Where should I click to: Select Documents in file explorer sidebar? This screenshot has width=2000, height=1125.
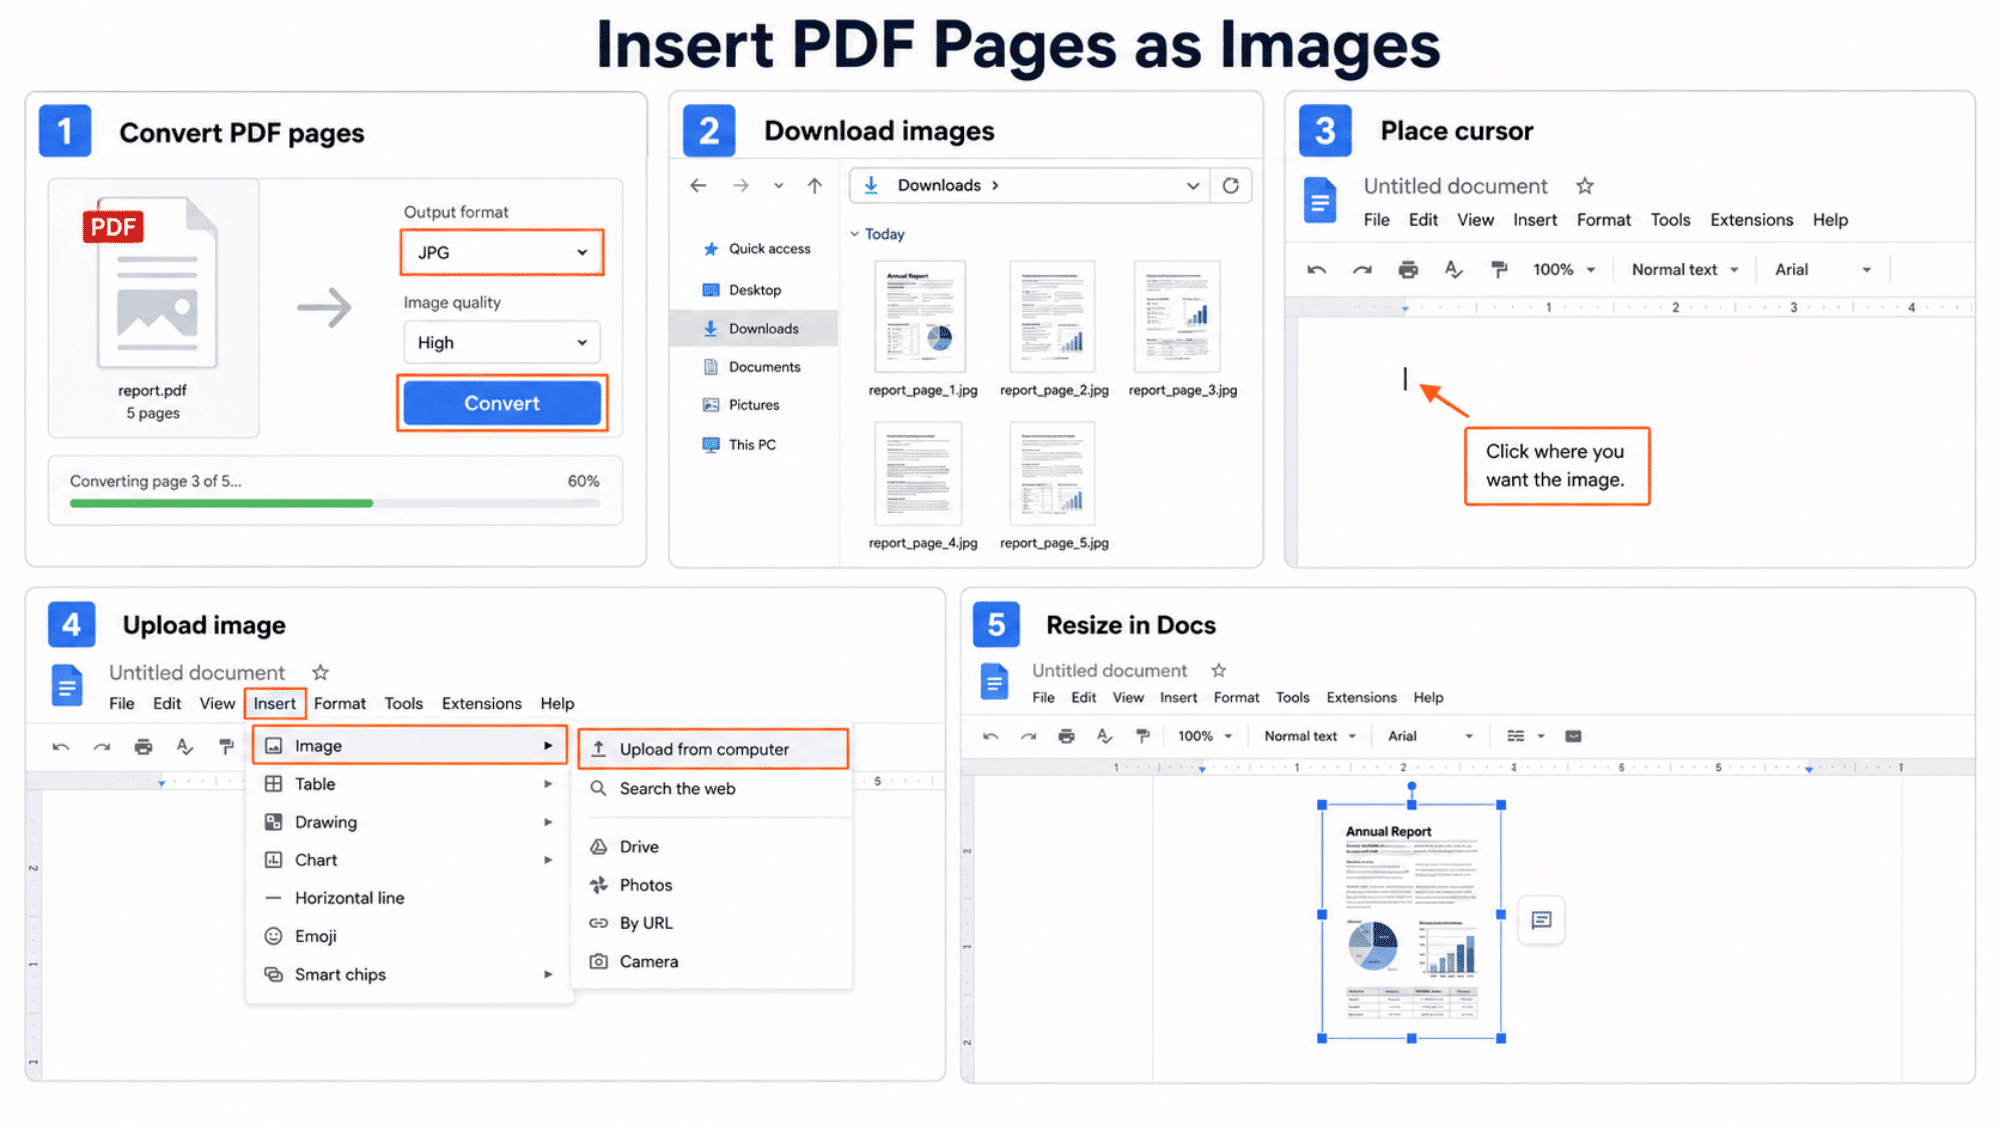[x=752, y=367]
